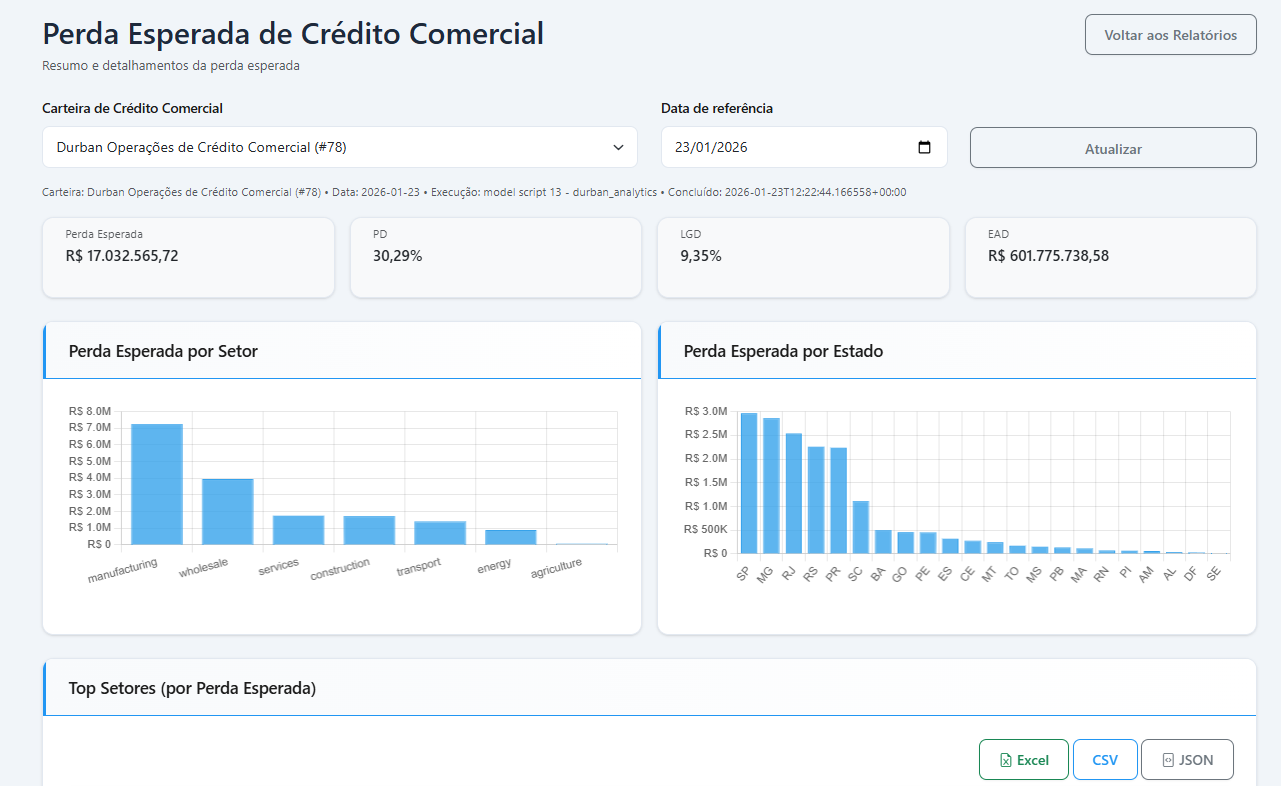
Task: Click the BA bar in state chart
Action: (x=883, y=541)
